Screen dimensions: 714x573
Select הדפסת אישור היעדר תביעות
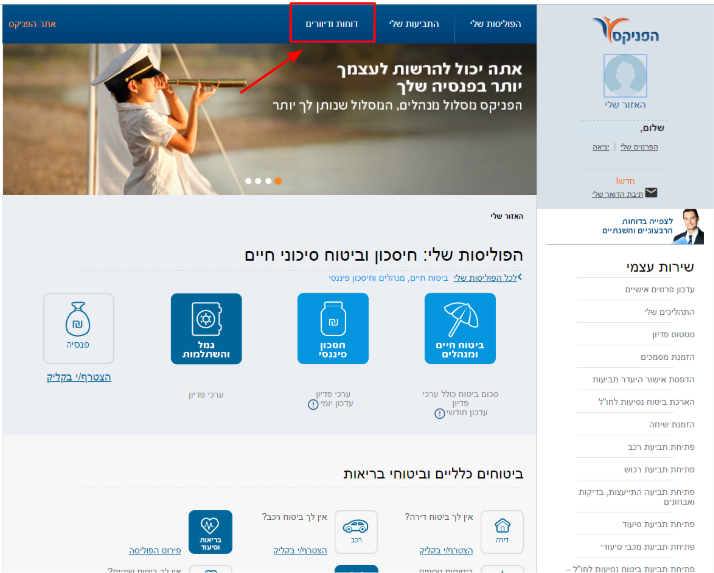[643, 379]
